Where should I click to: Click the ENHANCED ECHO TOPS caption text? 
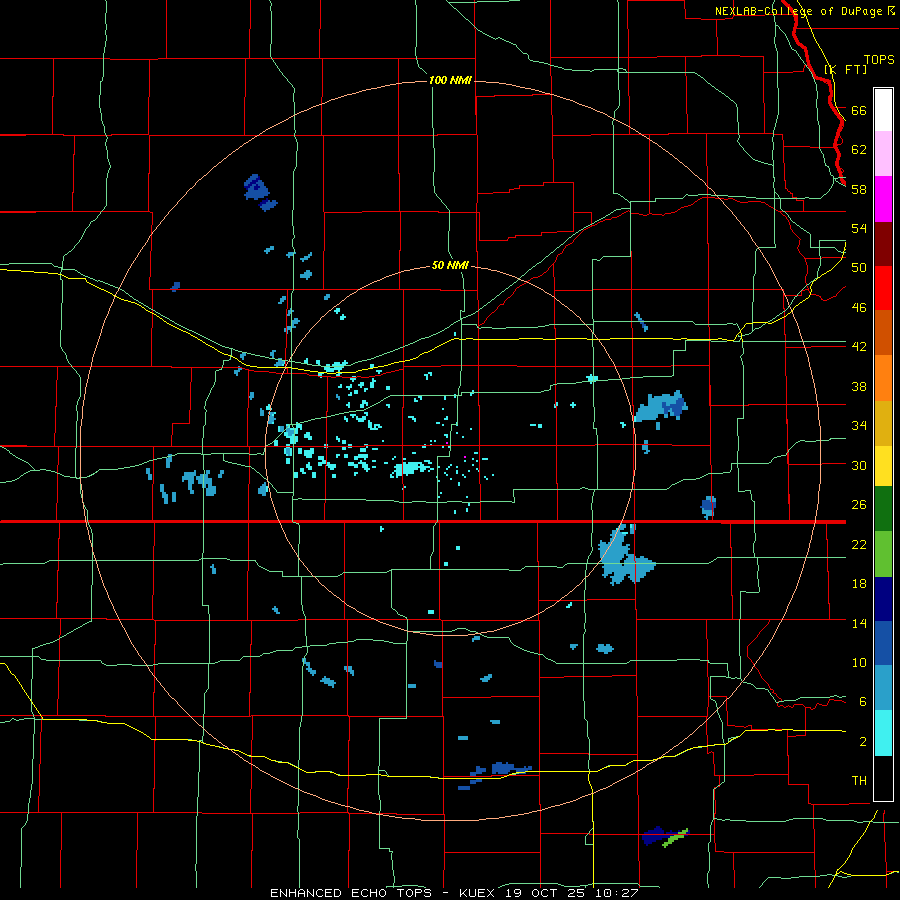351,893
